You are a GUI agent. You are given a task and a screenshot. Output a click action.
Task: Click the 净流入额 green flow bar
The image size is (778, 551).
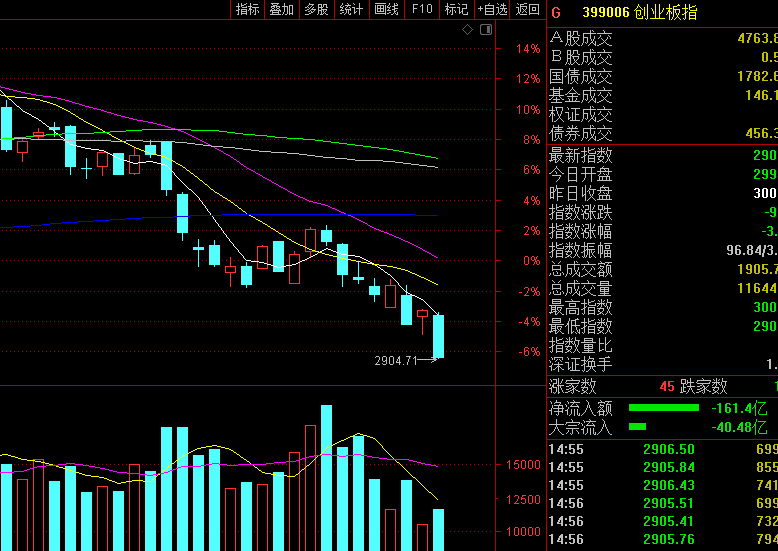tap(663, 408)
